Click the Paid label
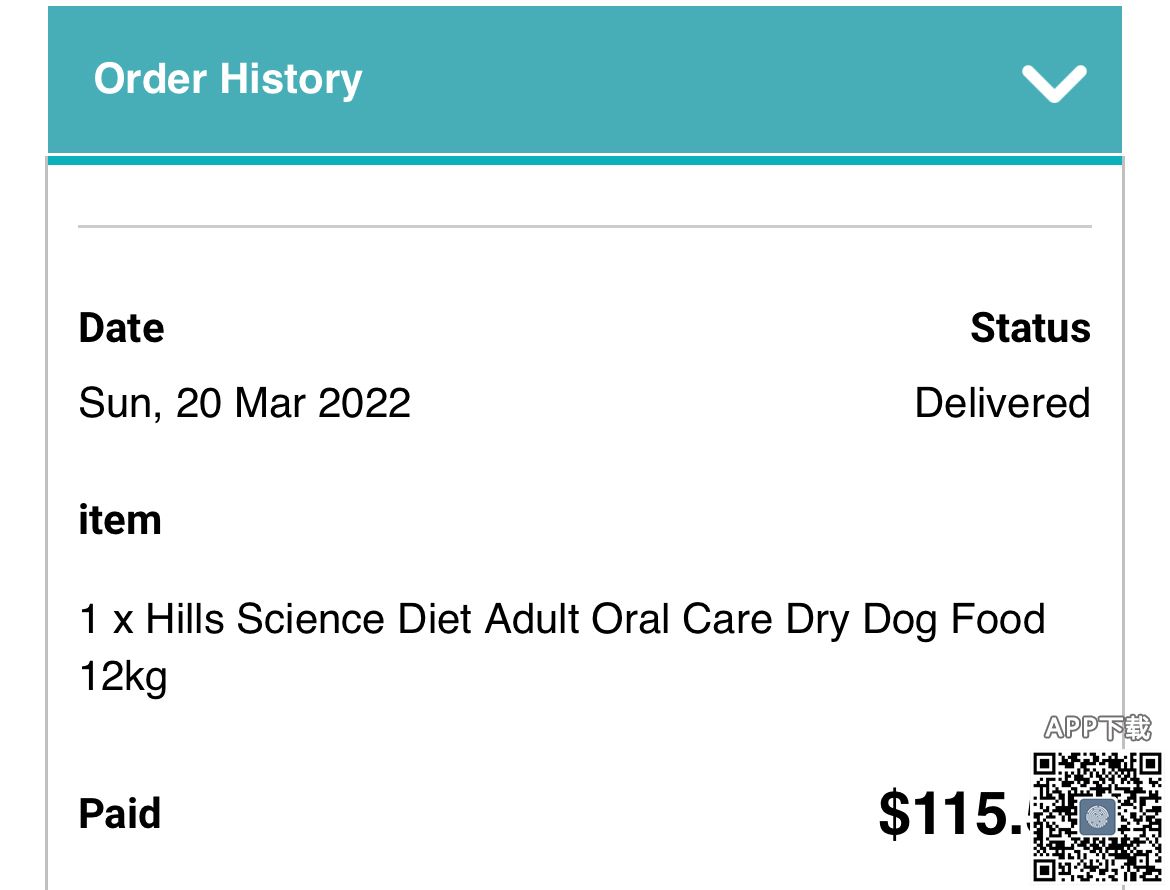The image size is (1170, 890). (120, 813)
